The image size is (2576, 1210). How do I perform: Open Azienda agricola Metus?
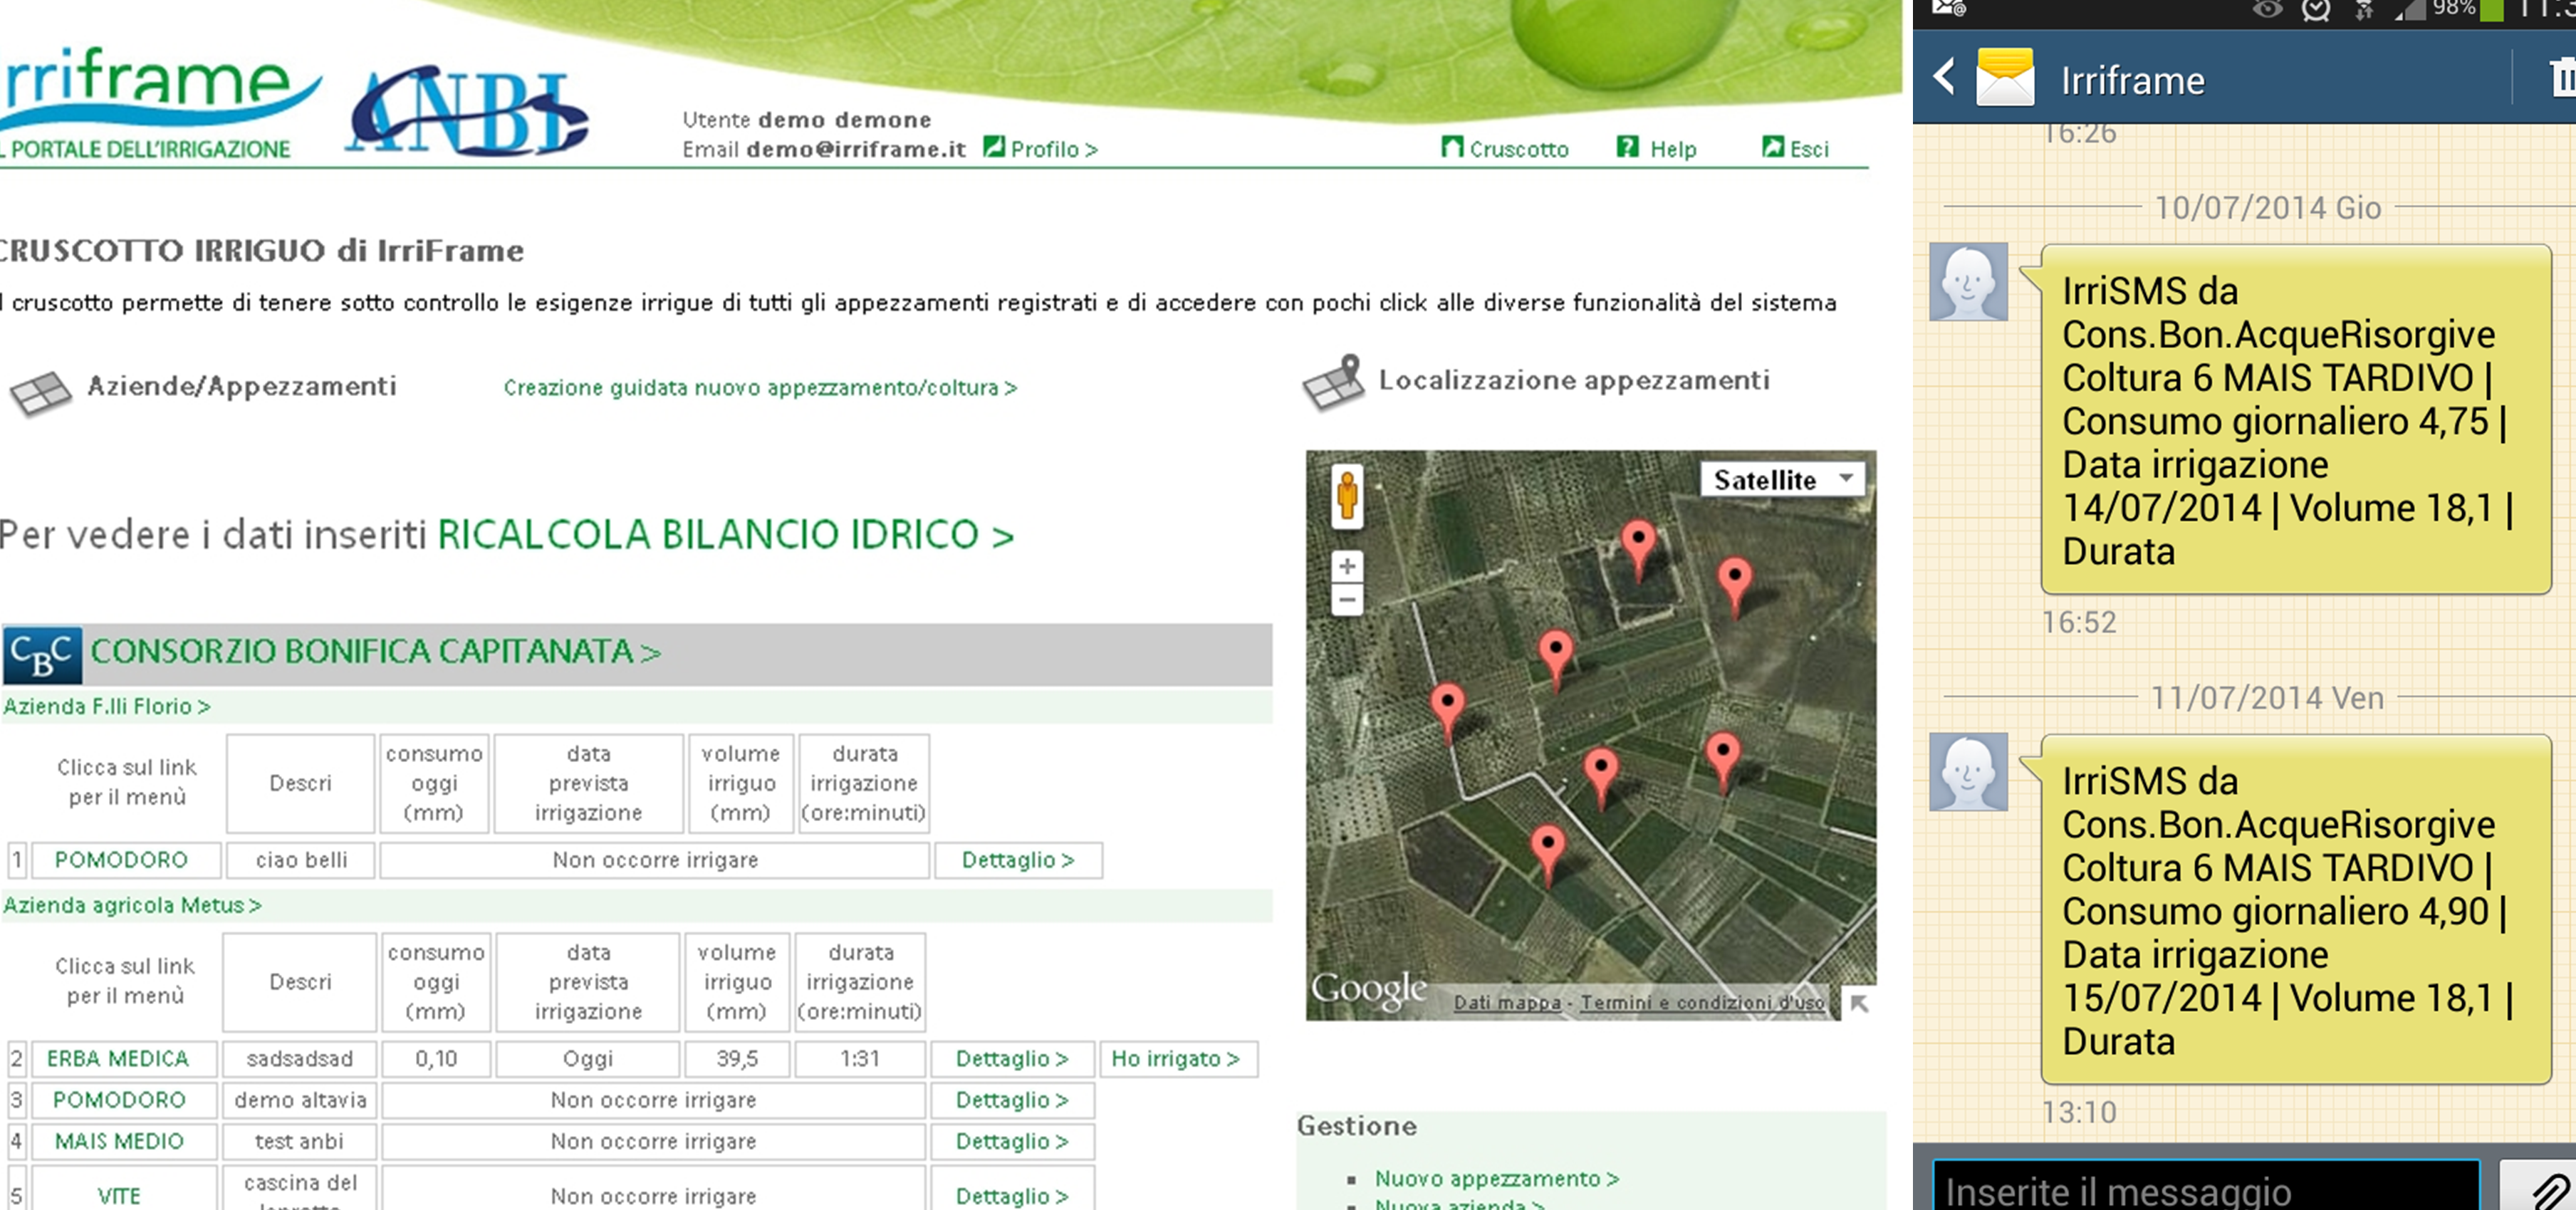[x=132, y=905]
